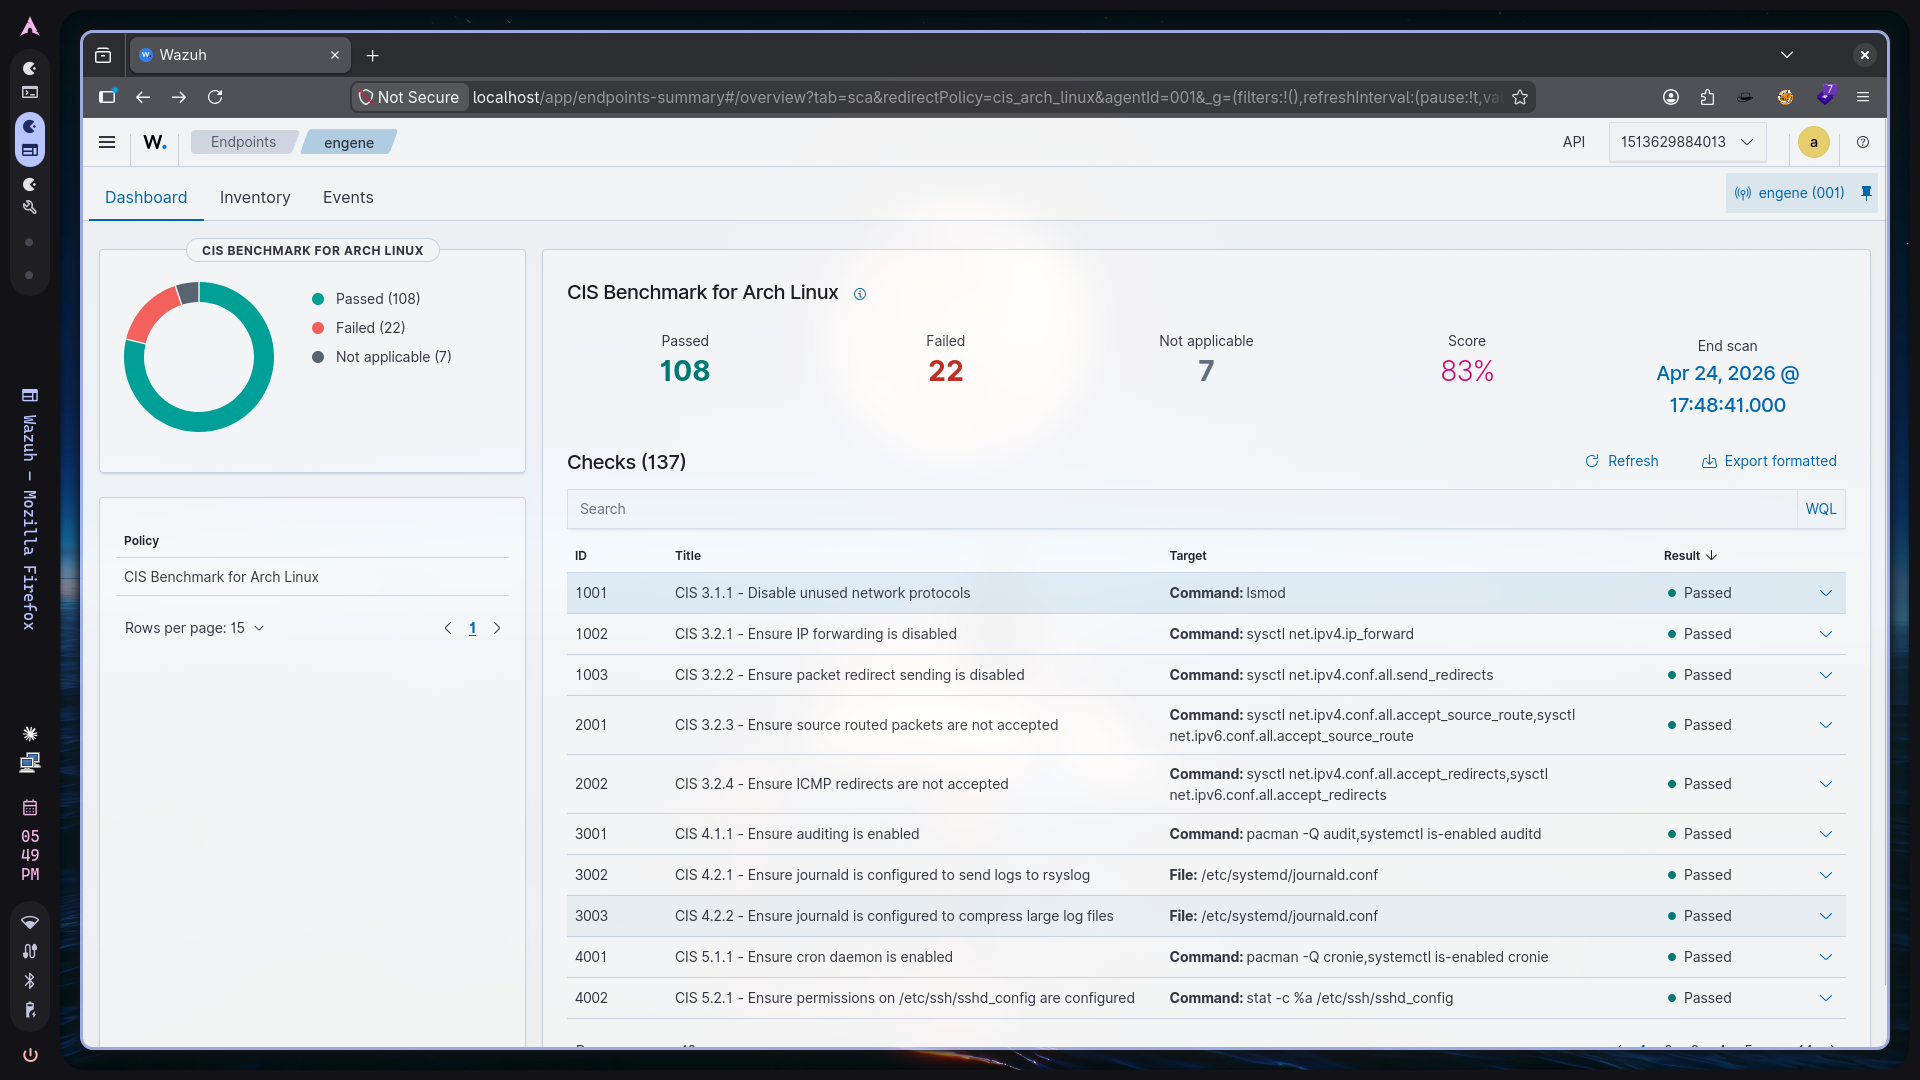Reload the page with browser refresh icon
Image resolution: width=1920 pixels, height=1080 pixels.
tap(215, 97)
